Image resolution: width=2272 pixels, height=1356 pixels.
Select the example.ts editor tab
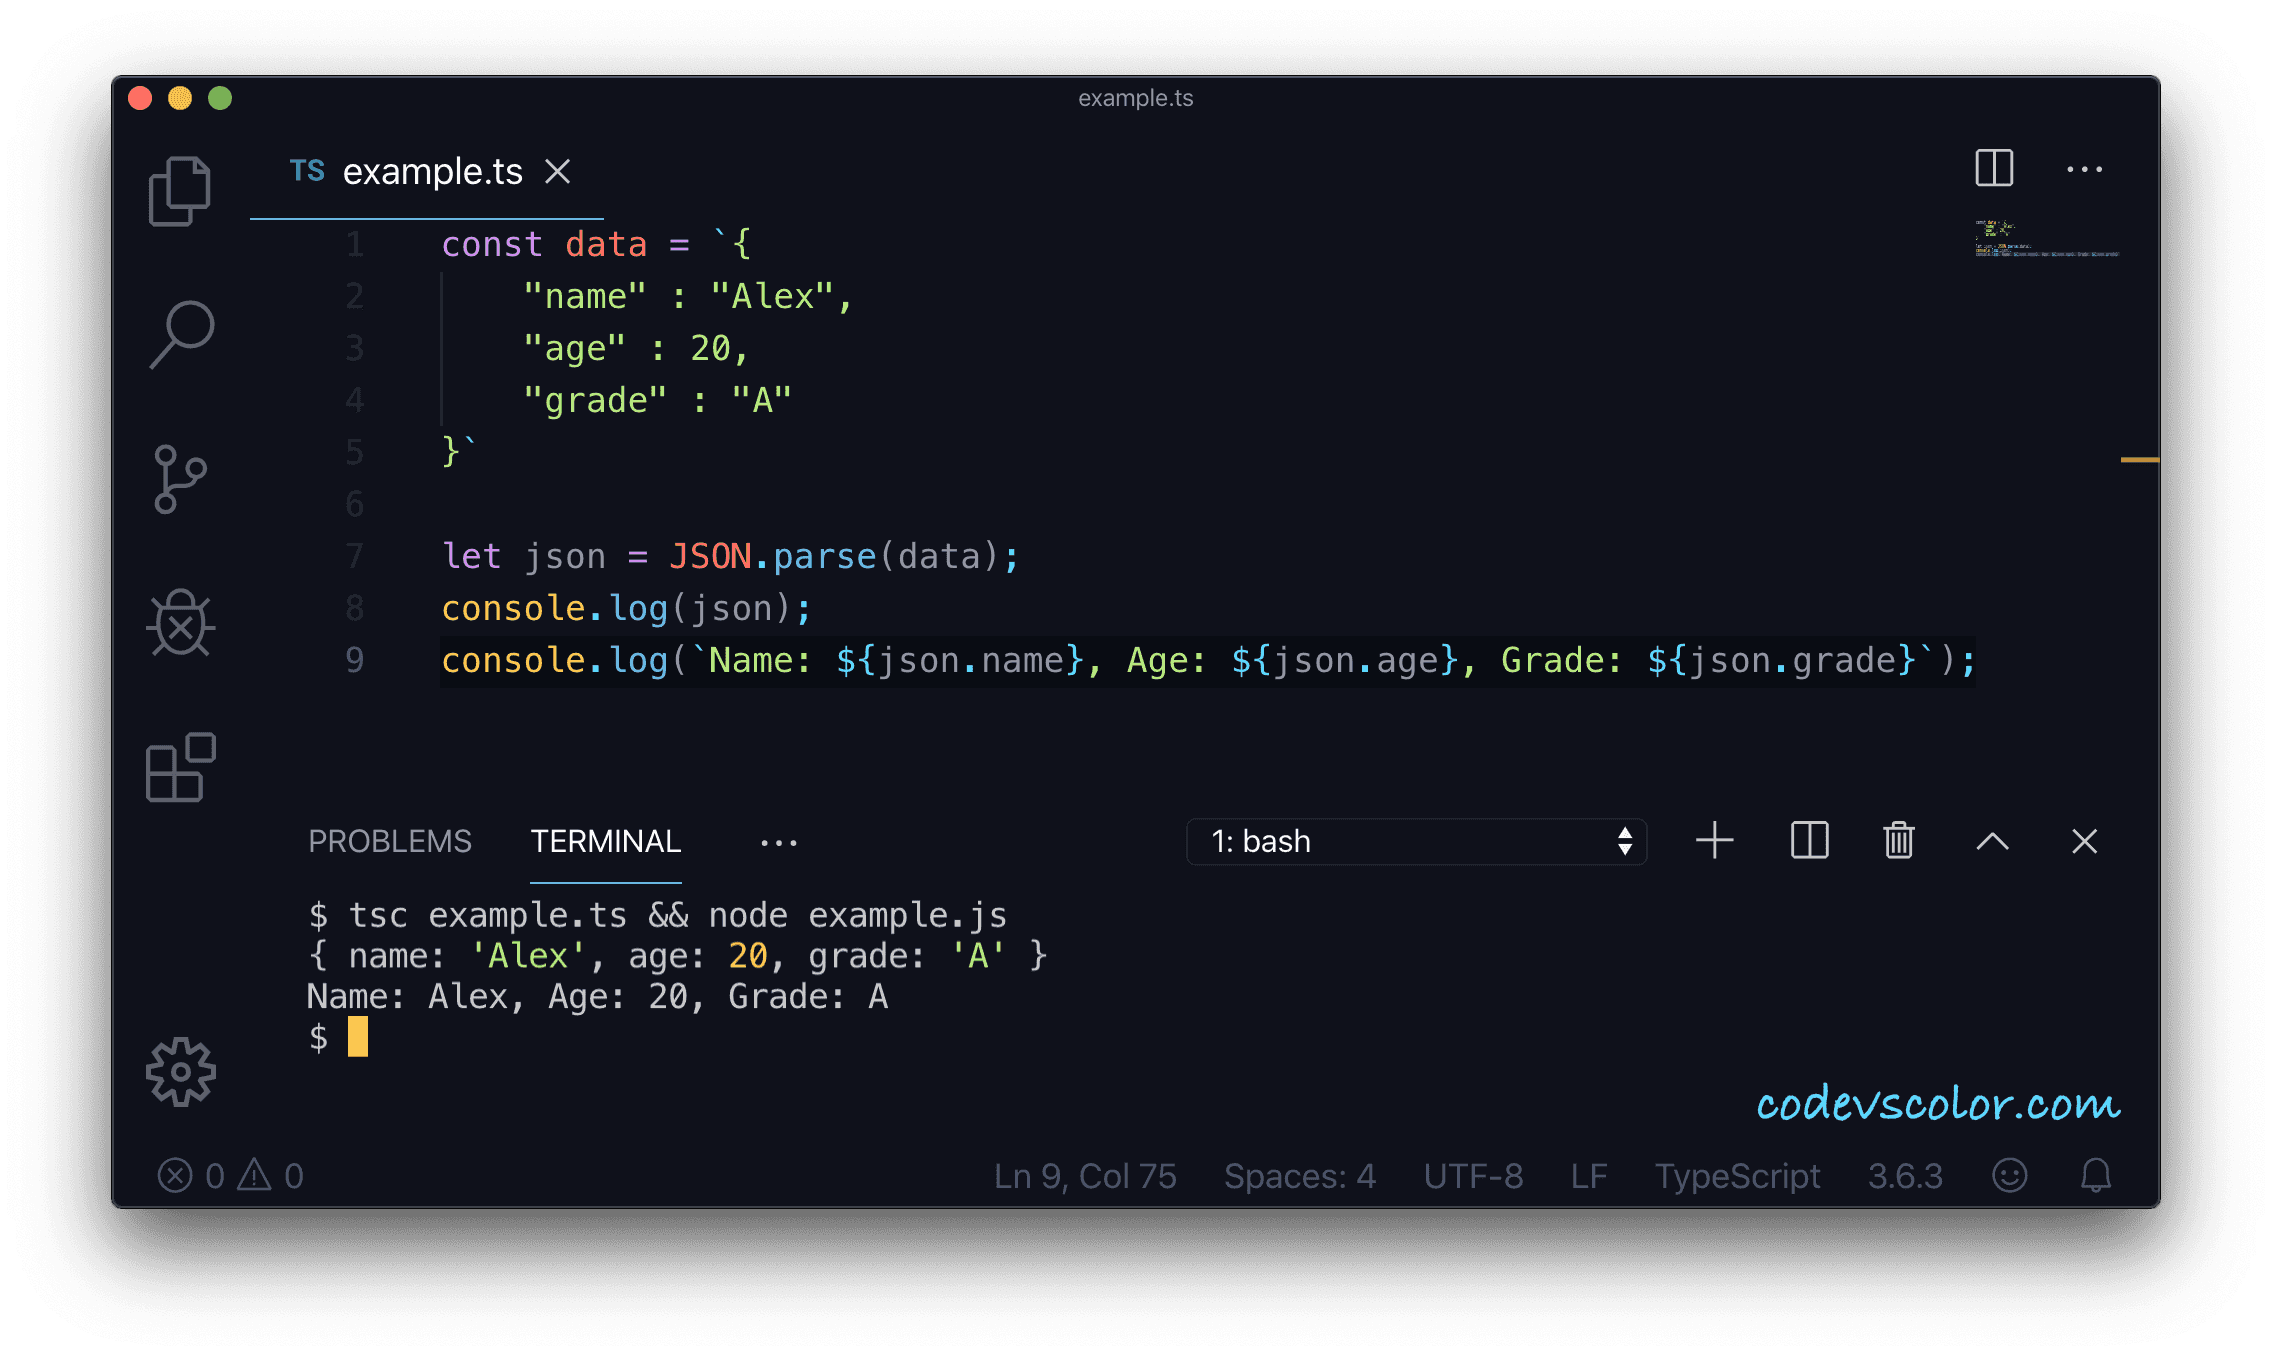coord(434,171)
